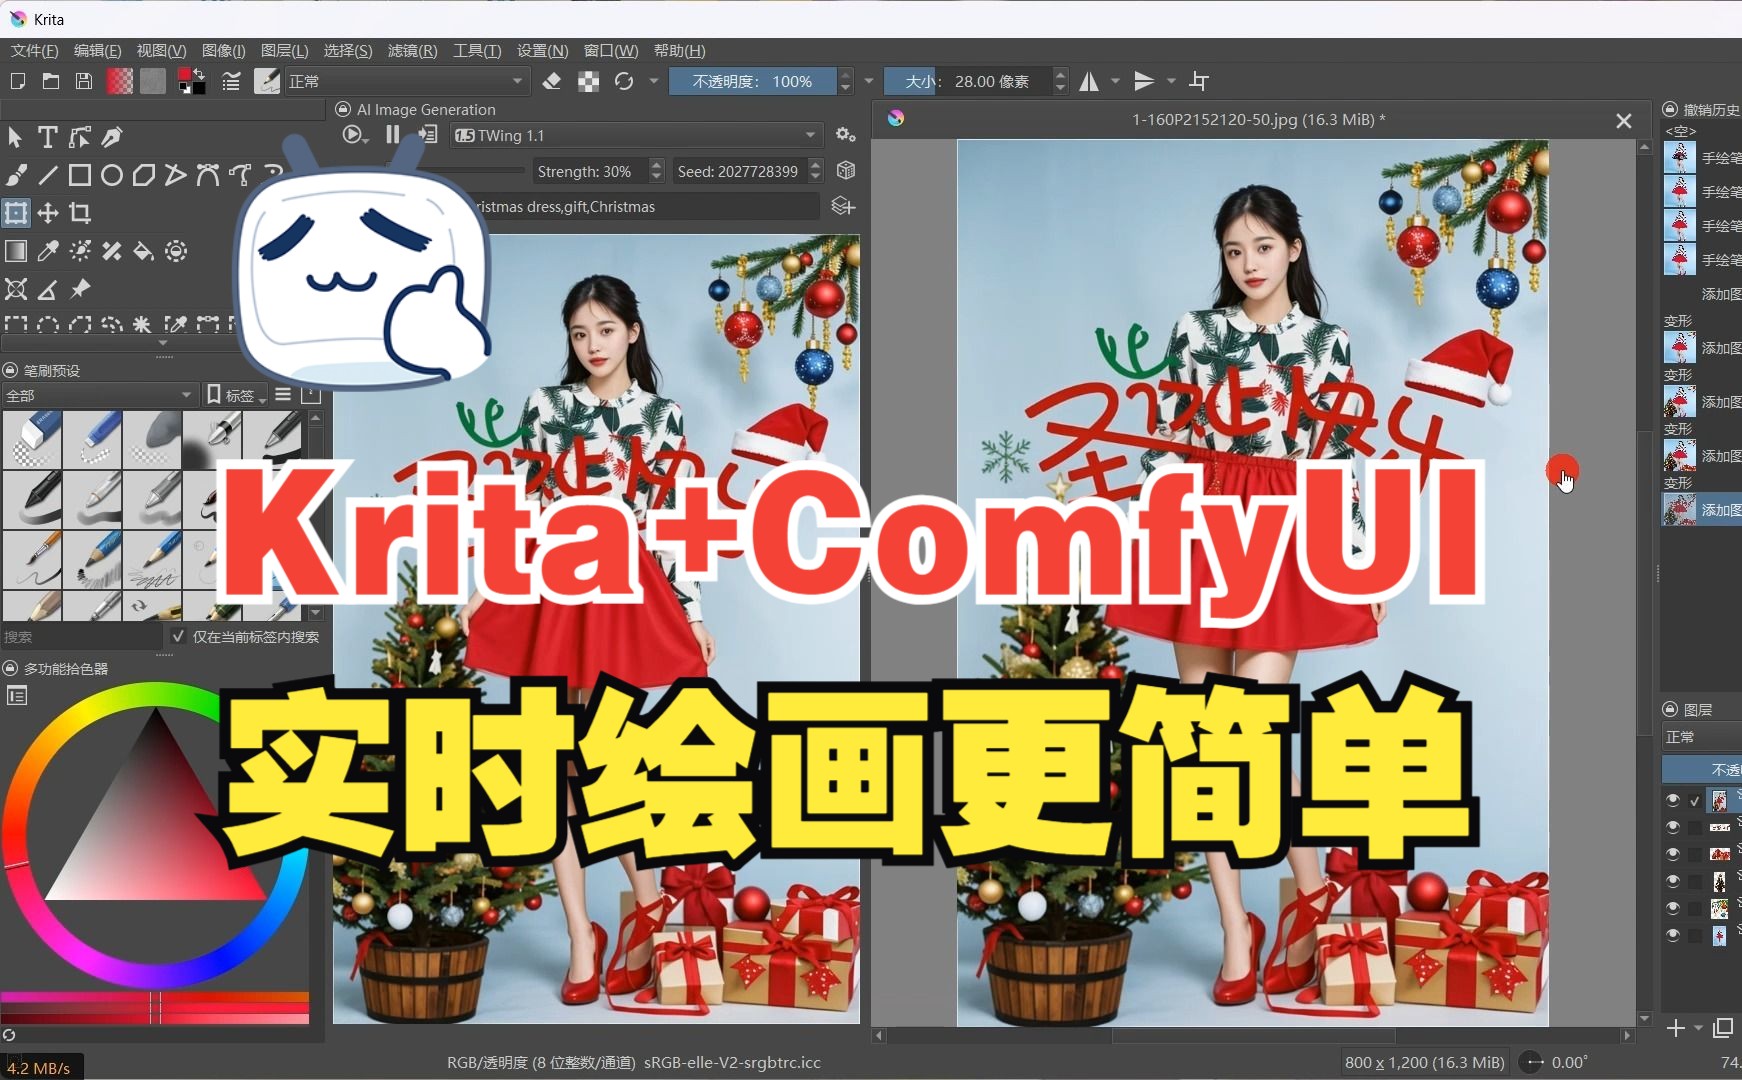Select the Measure tool
This screenshot has height=1080, width=1742.
tap(48, 289)
